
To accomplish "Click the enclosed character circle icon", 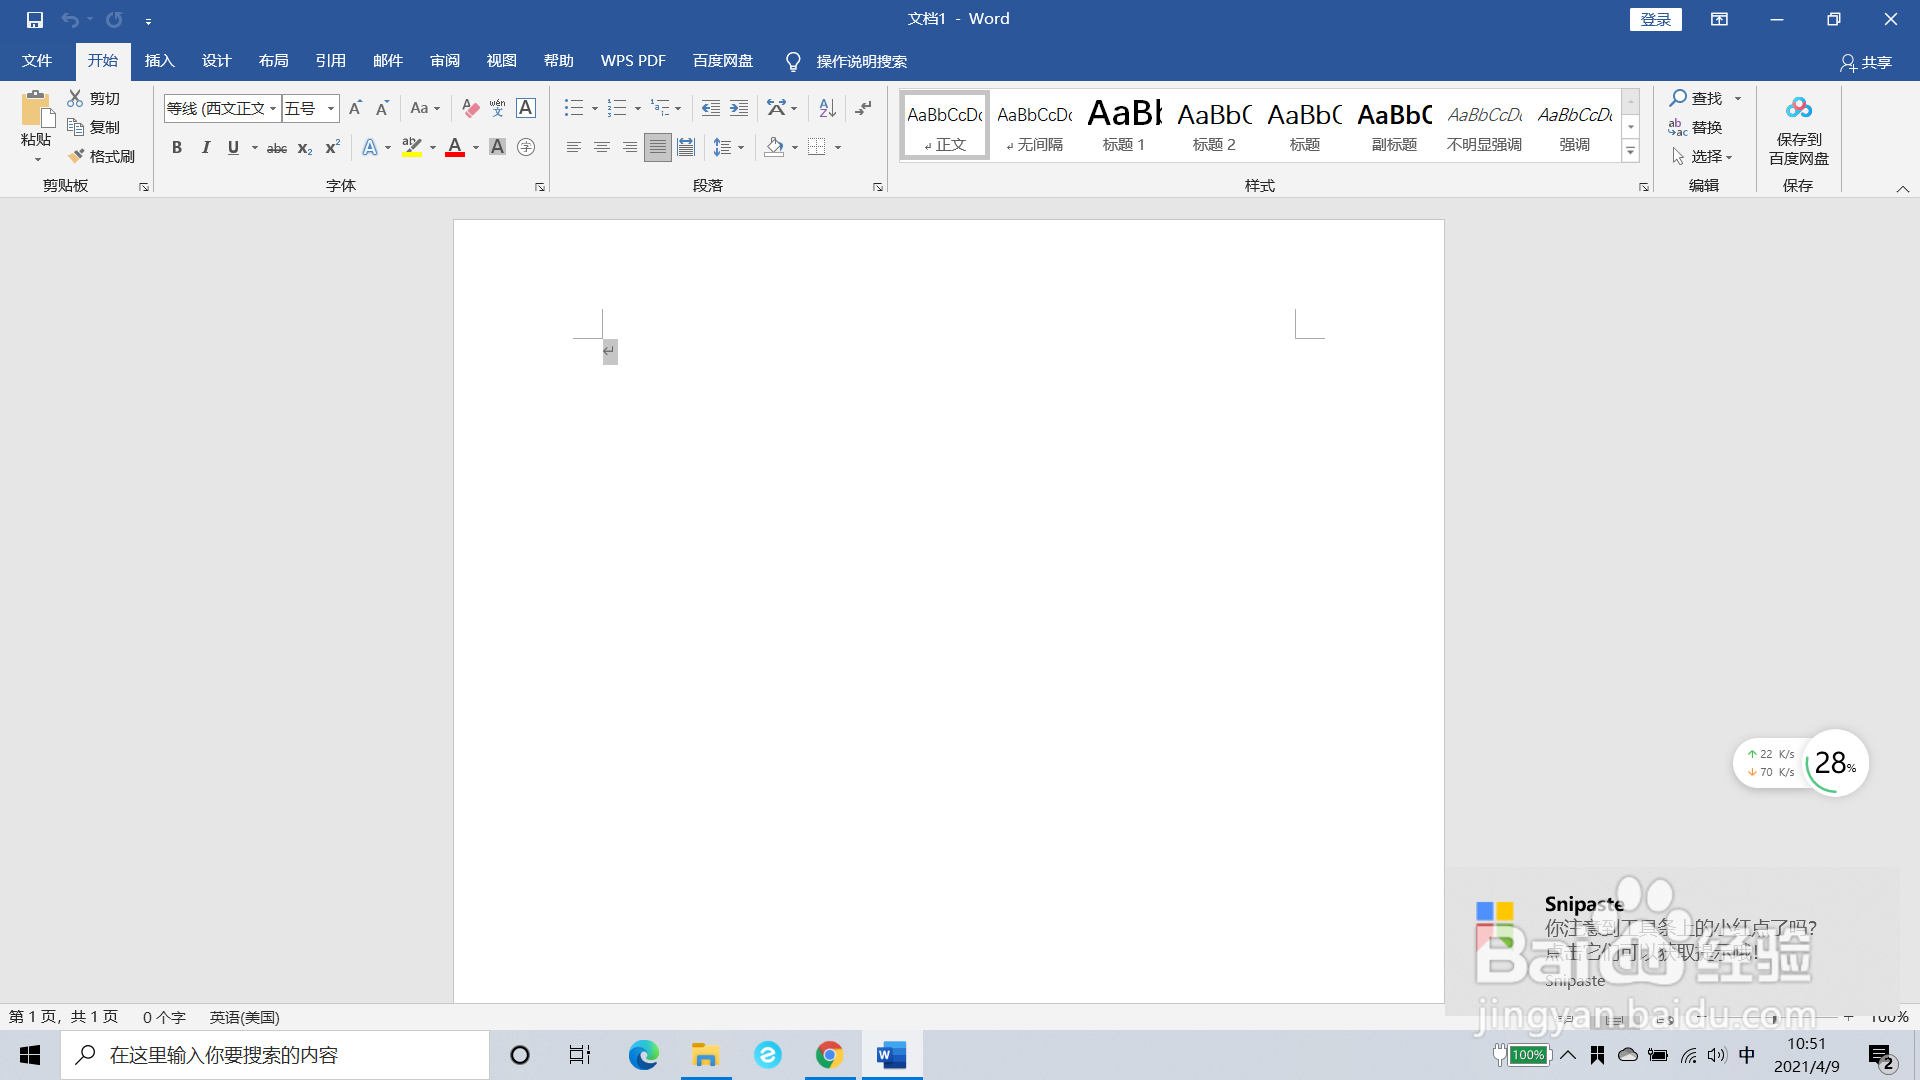I will point(526,147).
